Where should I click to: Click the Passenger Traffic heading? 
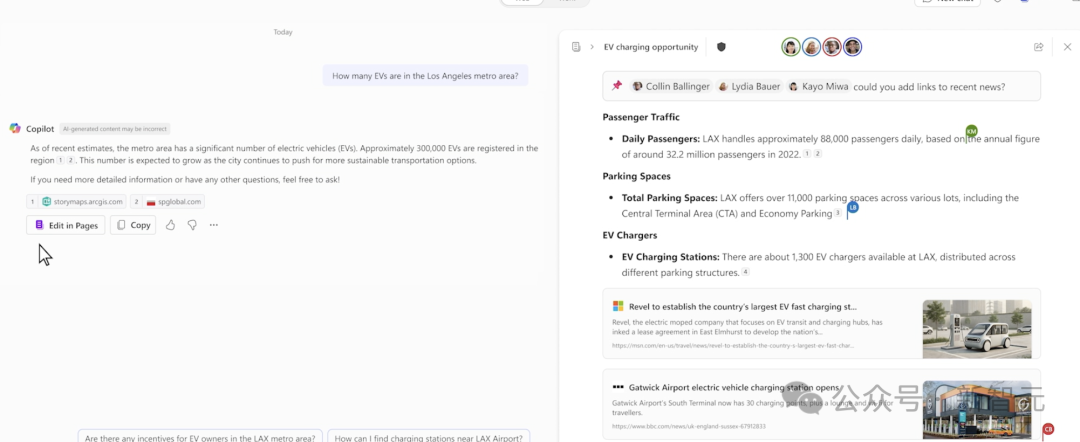pyautogui.click(x=641, y=117)
